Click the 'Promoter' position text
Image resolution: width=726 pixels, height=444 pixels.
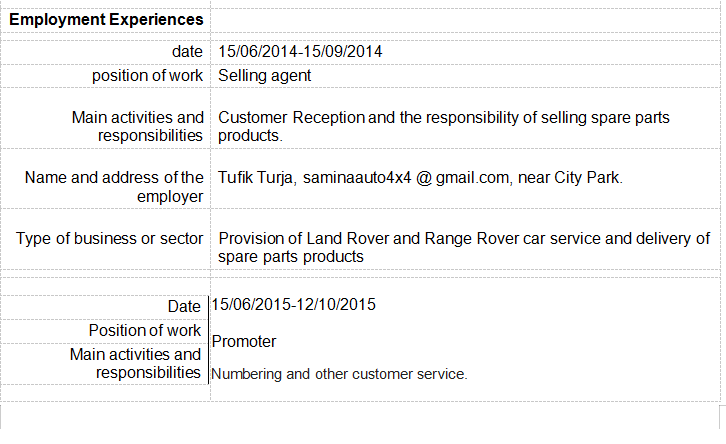point(244,341)
